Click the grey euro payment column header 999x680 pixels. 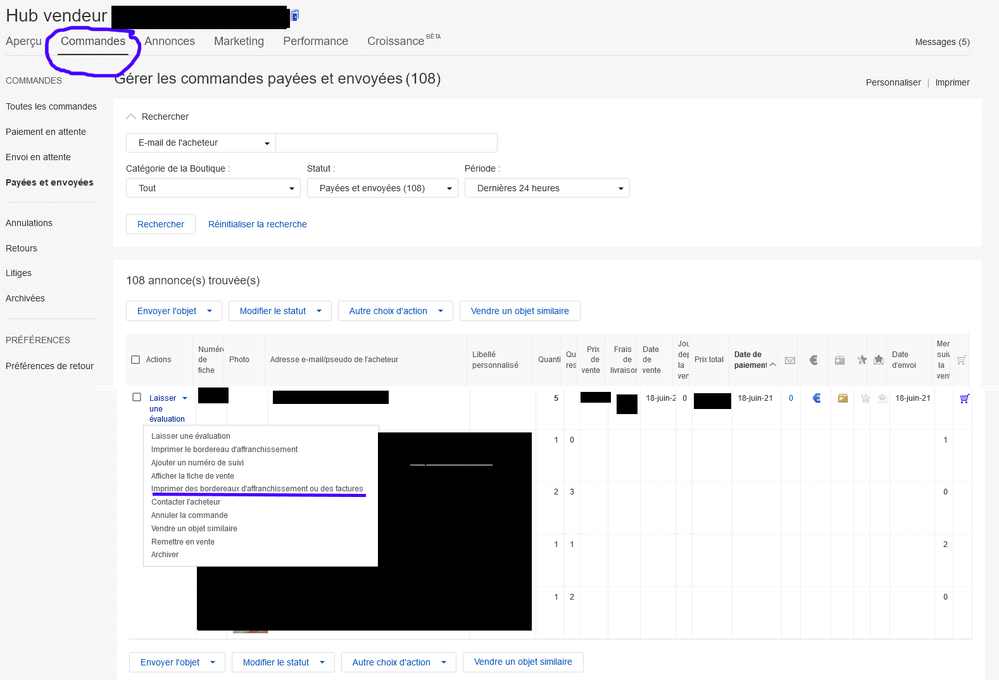pyautogui.click(x=814, y=360)
